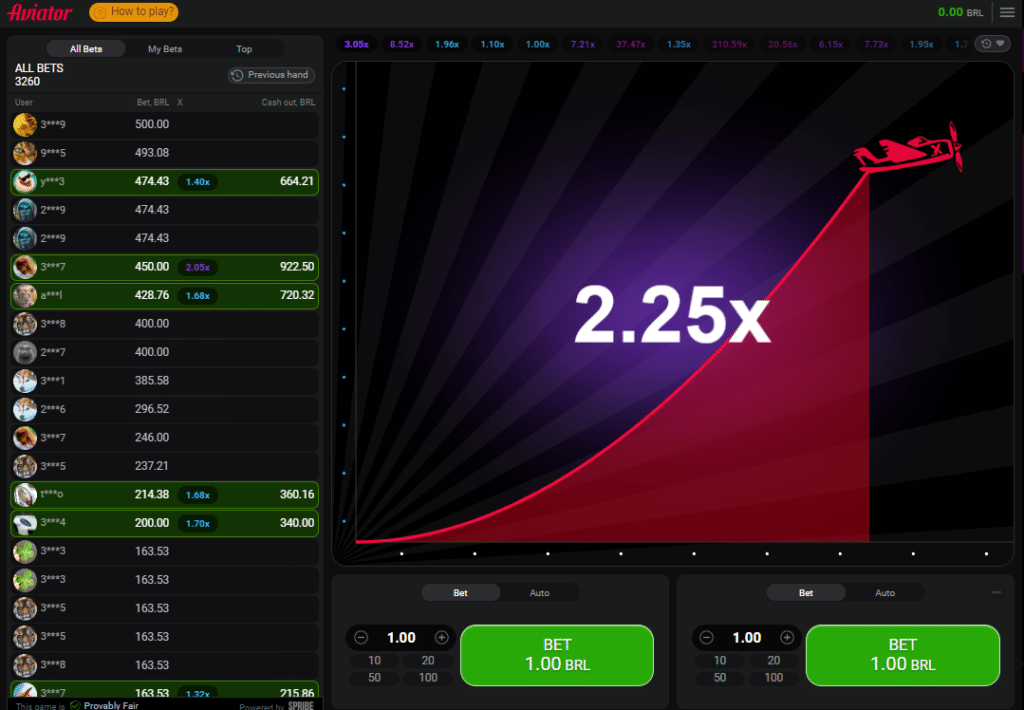Click avatar of user 2***7

click(x=25, y=352)
